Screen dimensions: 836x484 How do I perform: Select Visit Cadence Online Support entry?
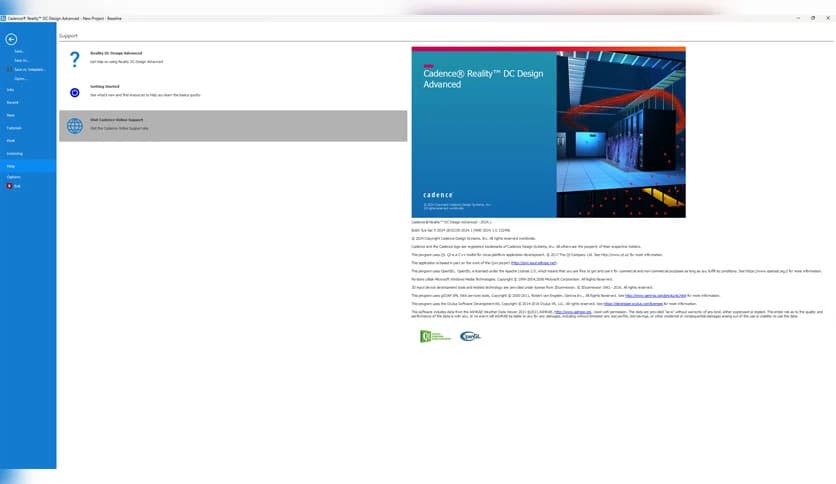coord(233,126)
